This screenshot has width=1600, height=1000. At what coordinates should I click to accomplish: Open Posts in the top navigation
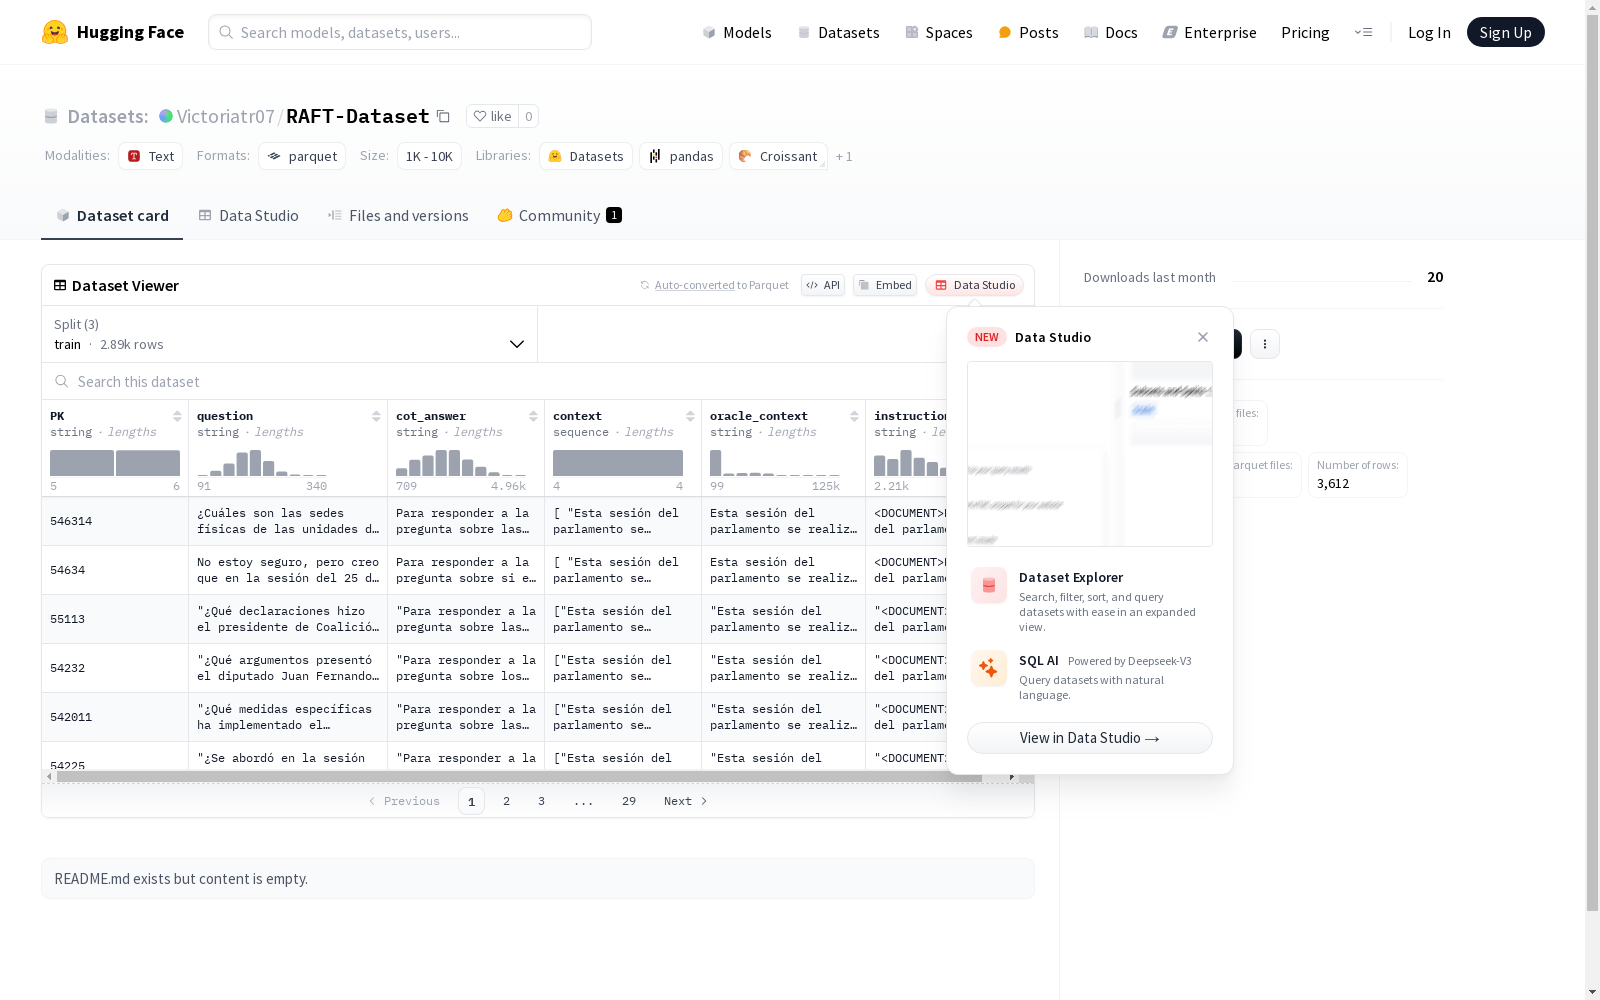point(1029,32)
